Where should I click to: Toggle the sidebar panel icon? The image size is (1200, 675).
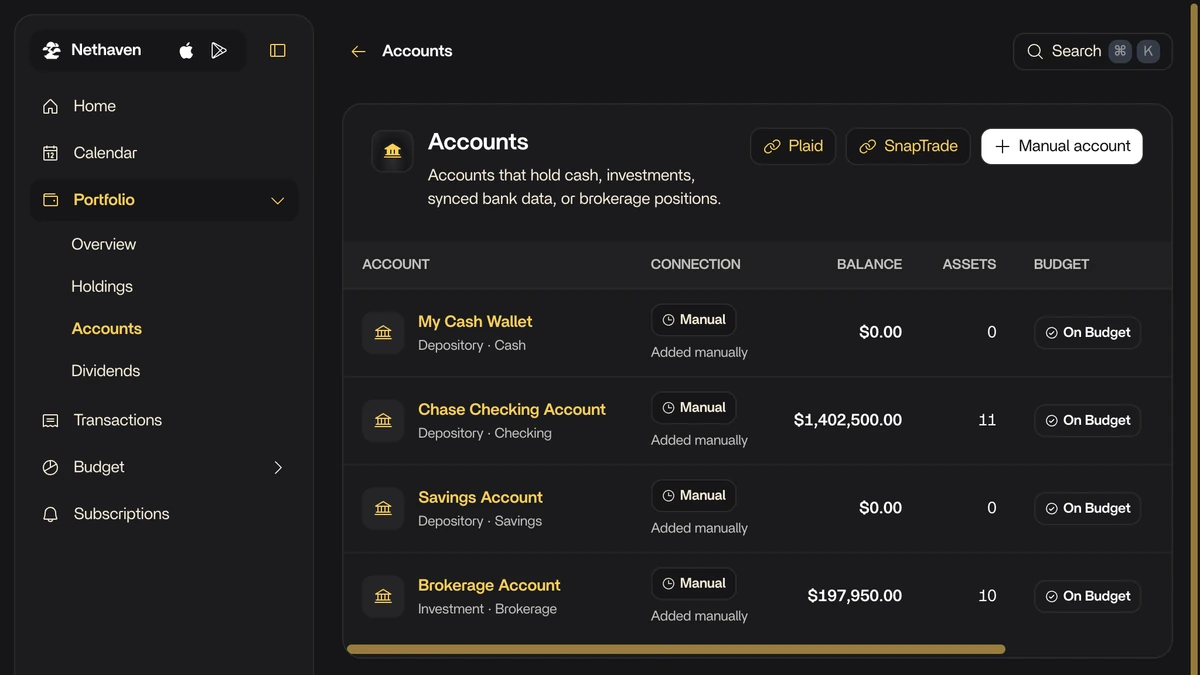tap(278, 51)
